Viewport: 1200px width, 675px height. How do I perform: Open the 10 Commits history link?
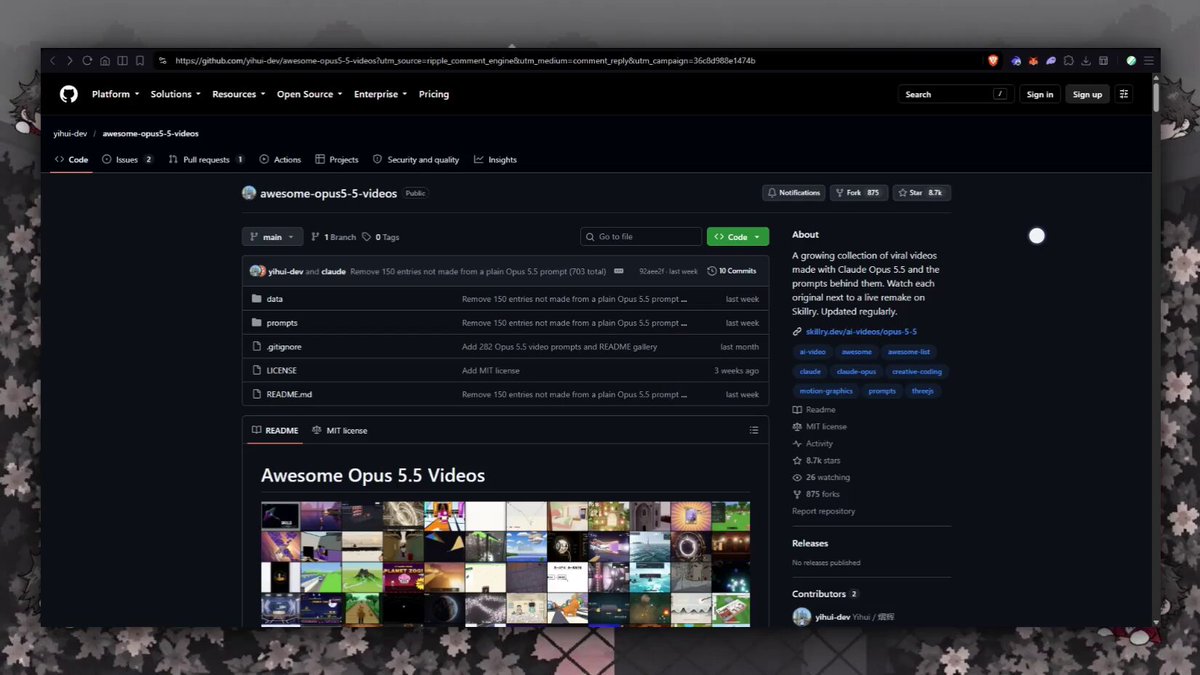(731, 271)
